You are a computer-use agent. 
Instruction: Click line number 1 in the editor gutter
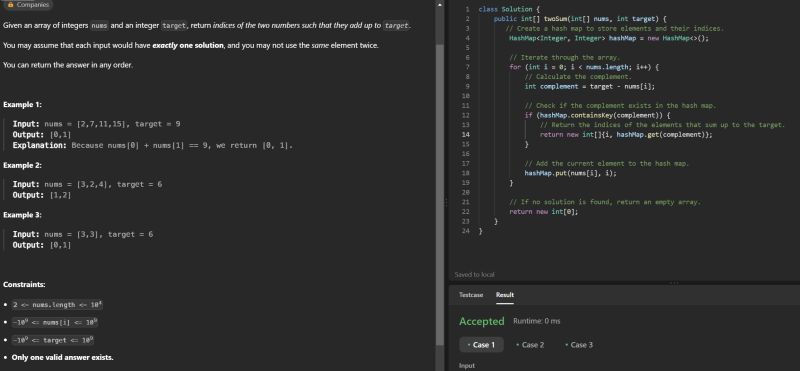point(467,9)
